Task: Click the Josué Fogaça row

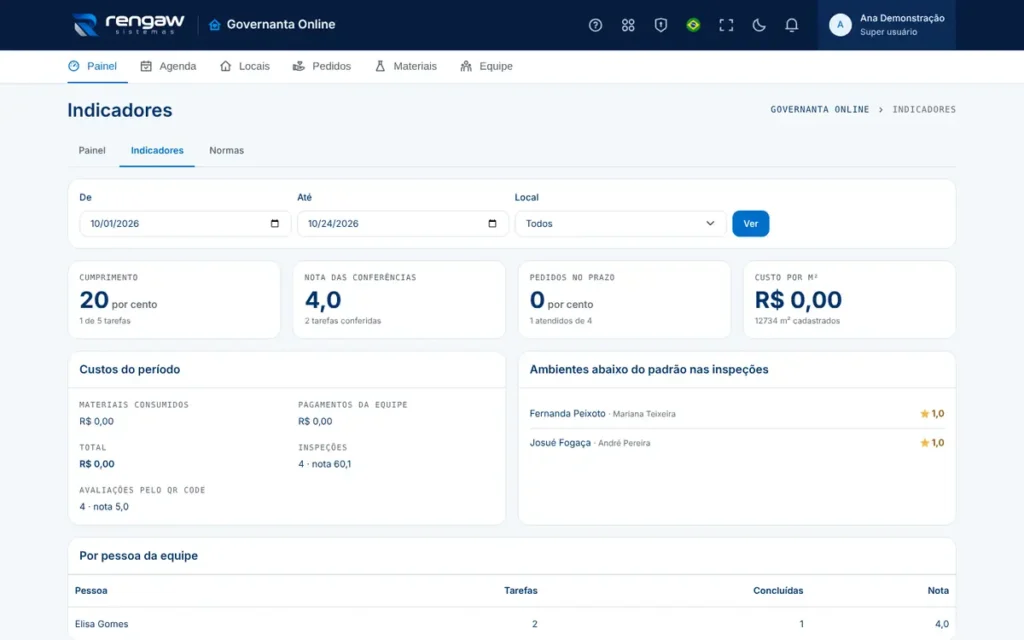Action: (737, 443)
